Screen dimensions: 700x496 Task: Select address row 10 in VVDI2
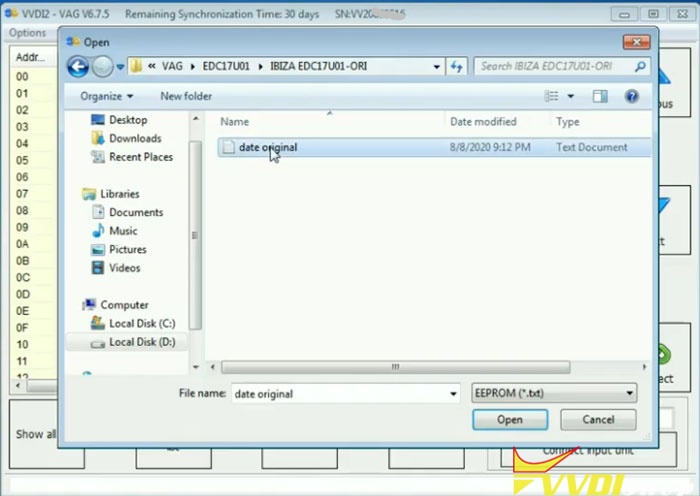(22, 345)
